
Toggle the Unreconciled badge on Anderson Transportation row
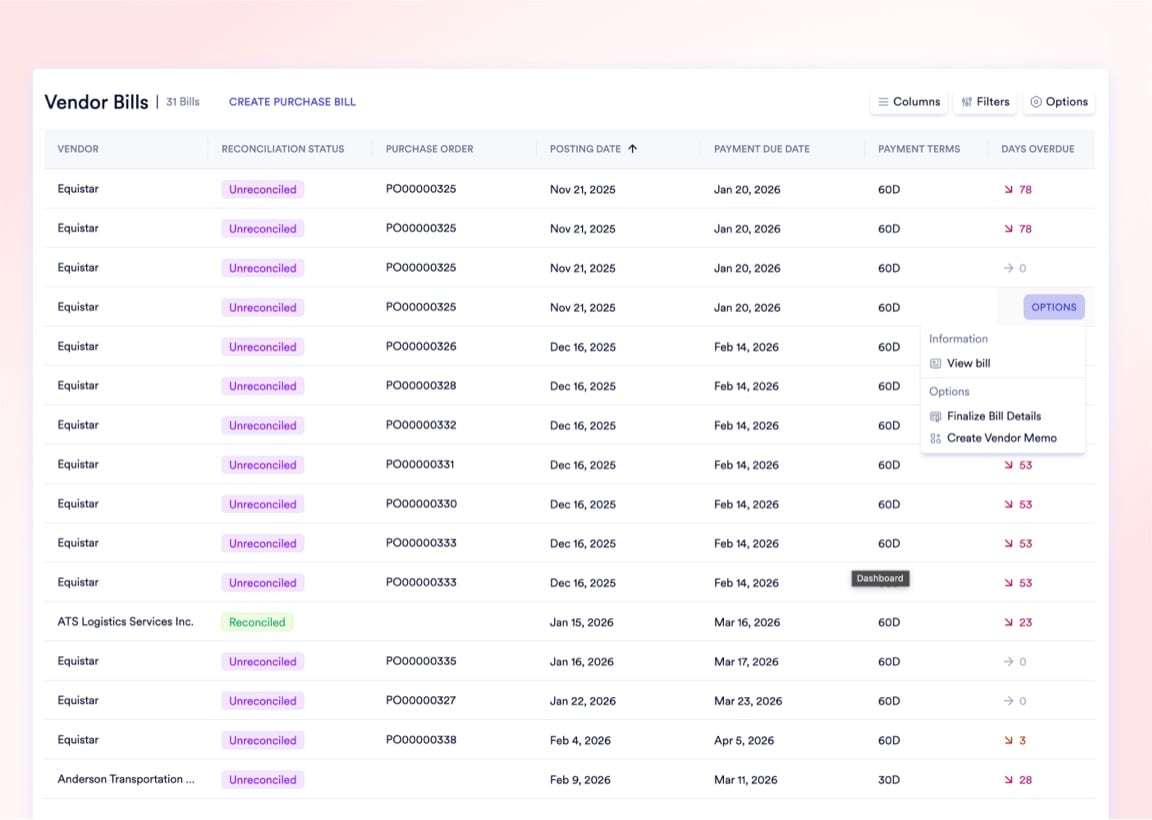[262, 779]
